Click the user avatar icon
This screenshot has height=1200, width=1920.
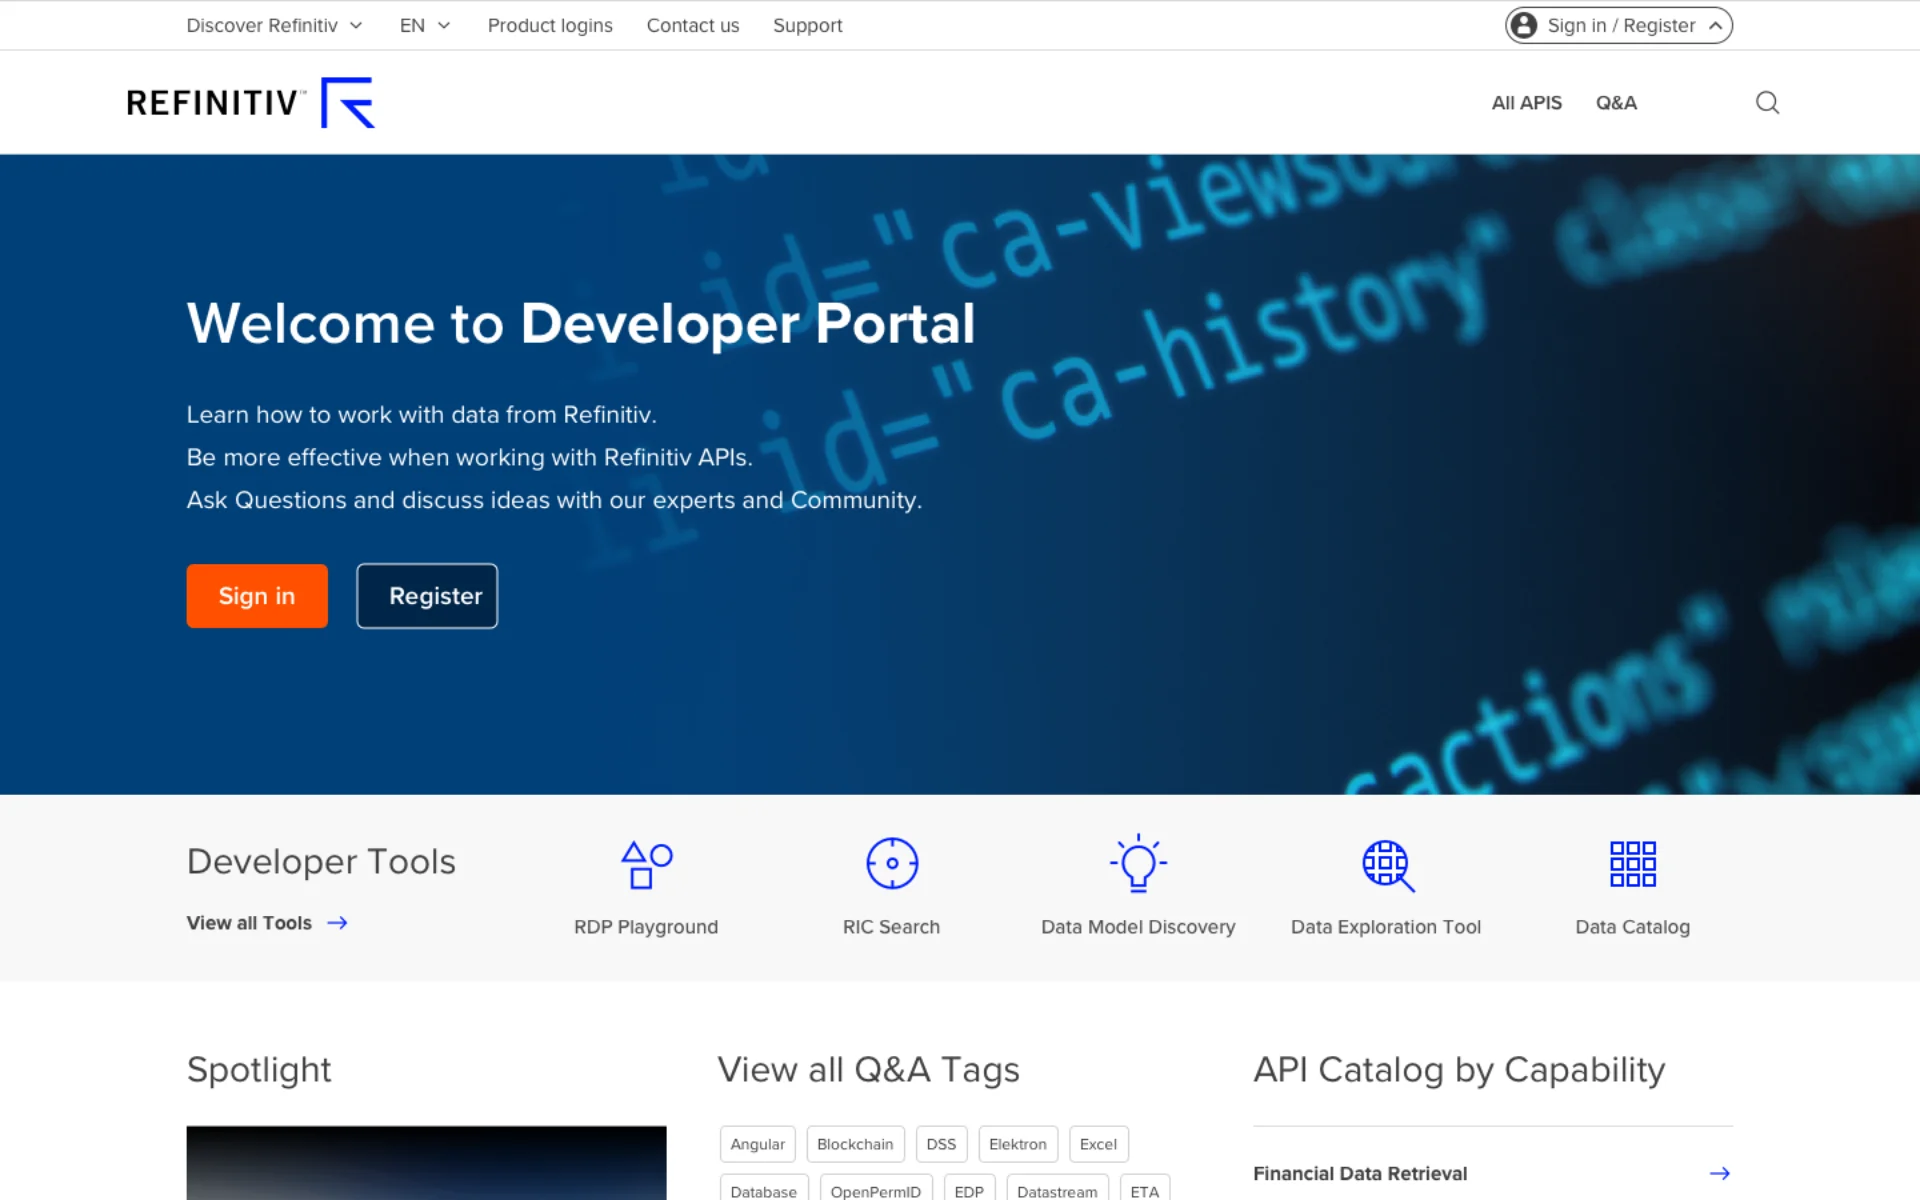pos(1524,25)
